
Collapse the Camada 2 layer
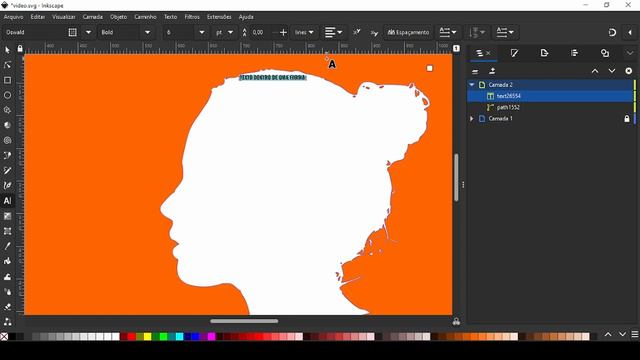[472, 85]
